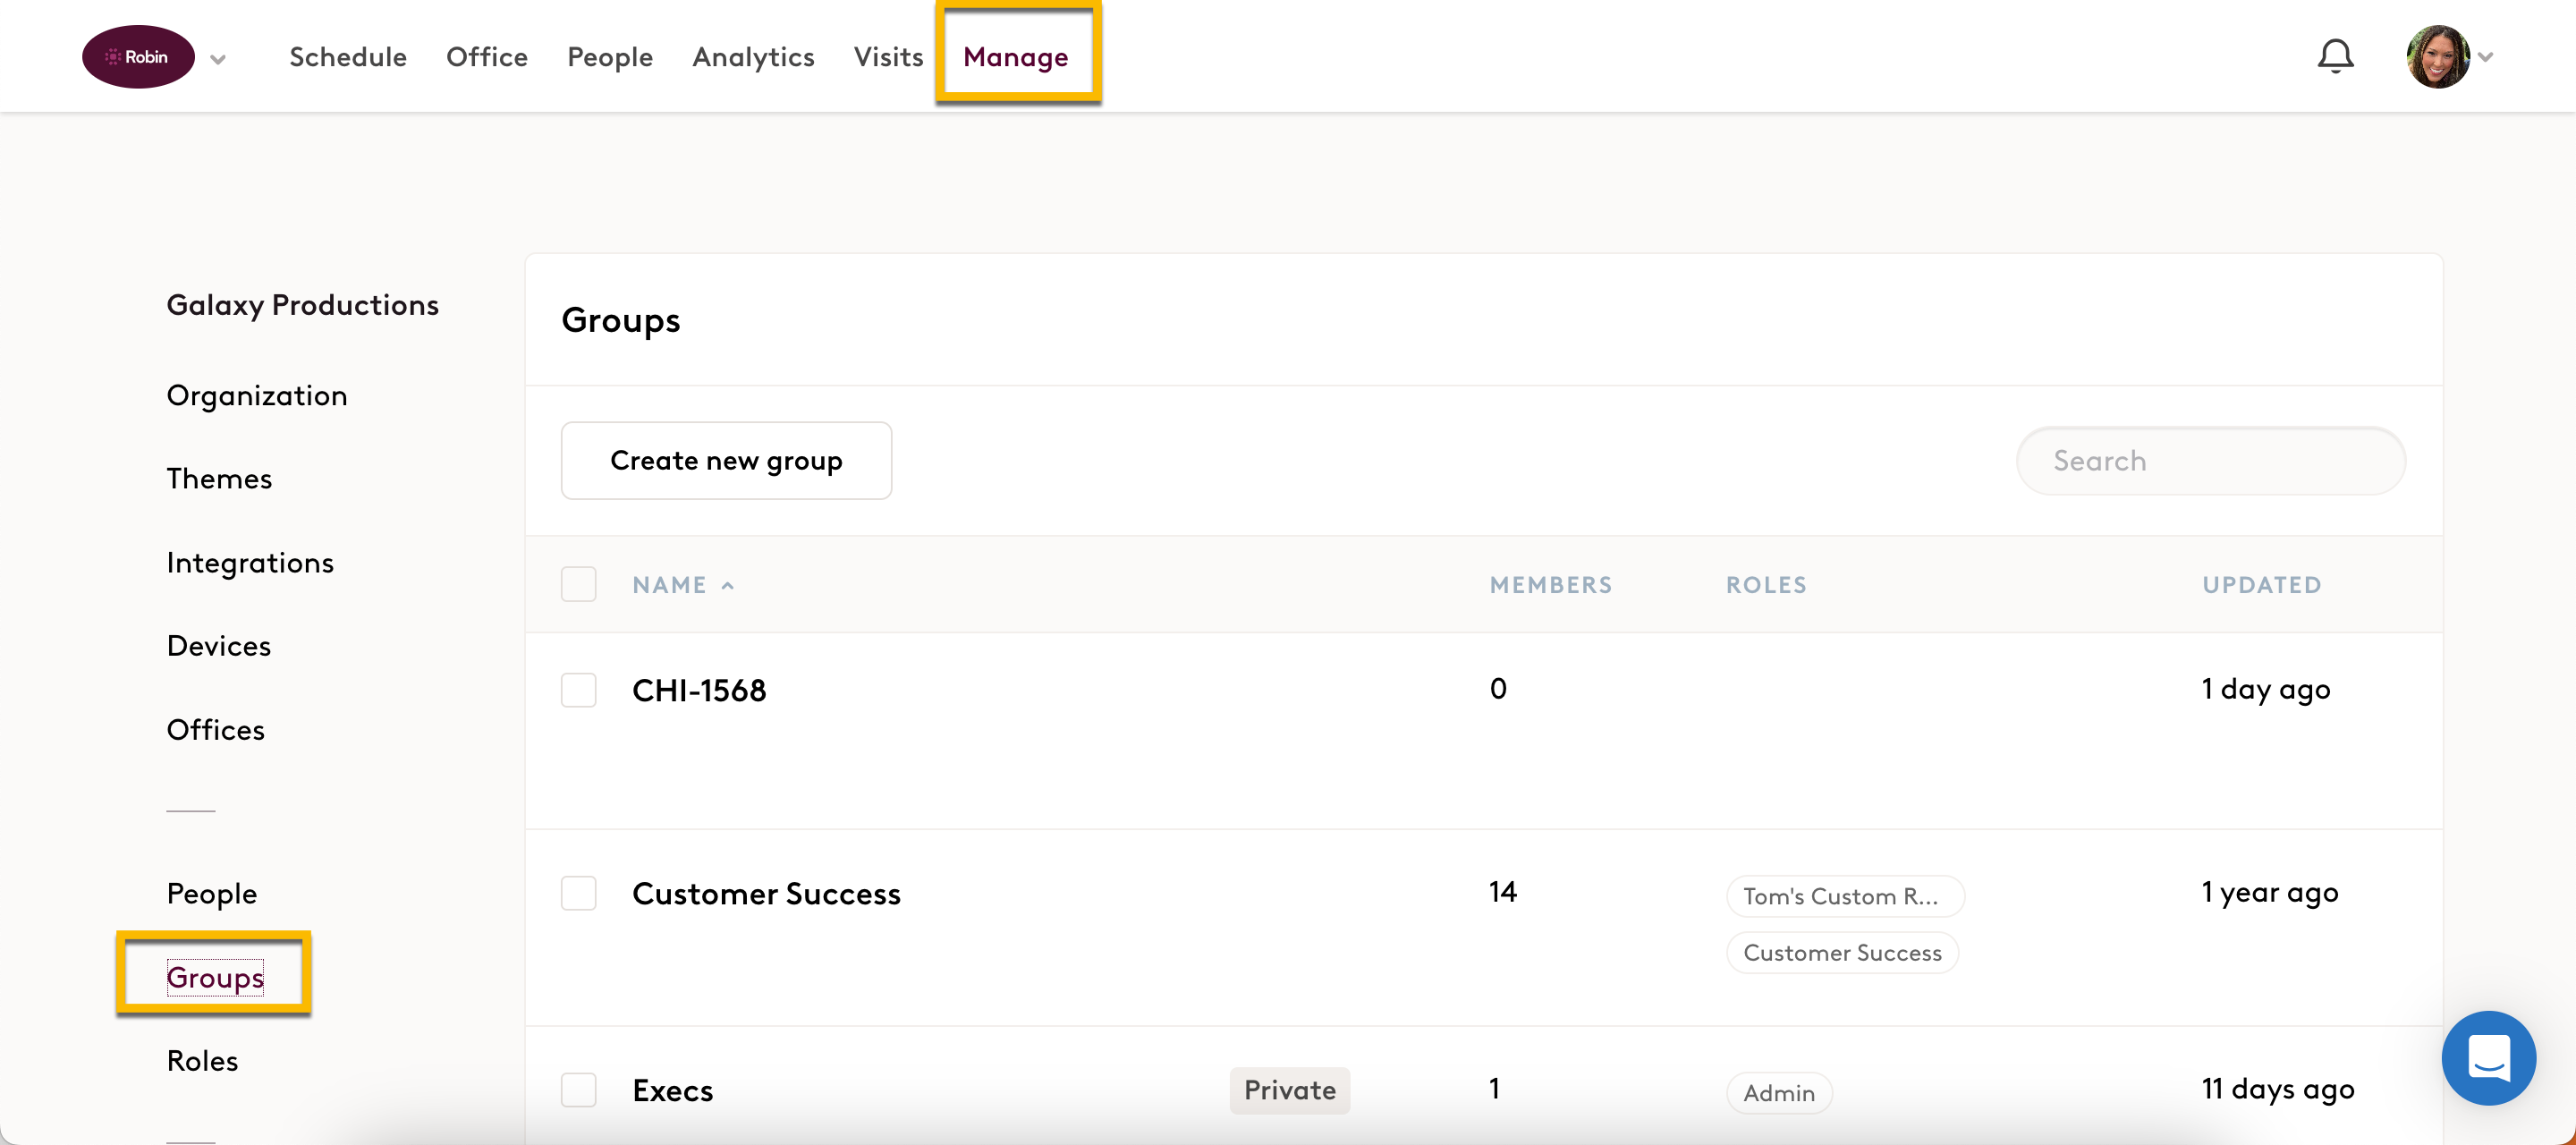Open People in the sidebar
Viewport: 2576px width, 1145px height.
click(212, 894)
